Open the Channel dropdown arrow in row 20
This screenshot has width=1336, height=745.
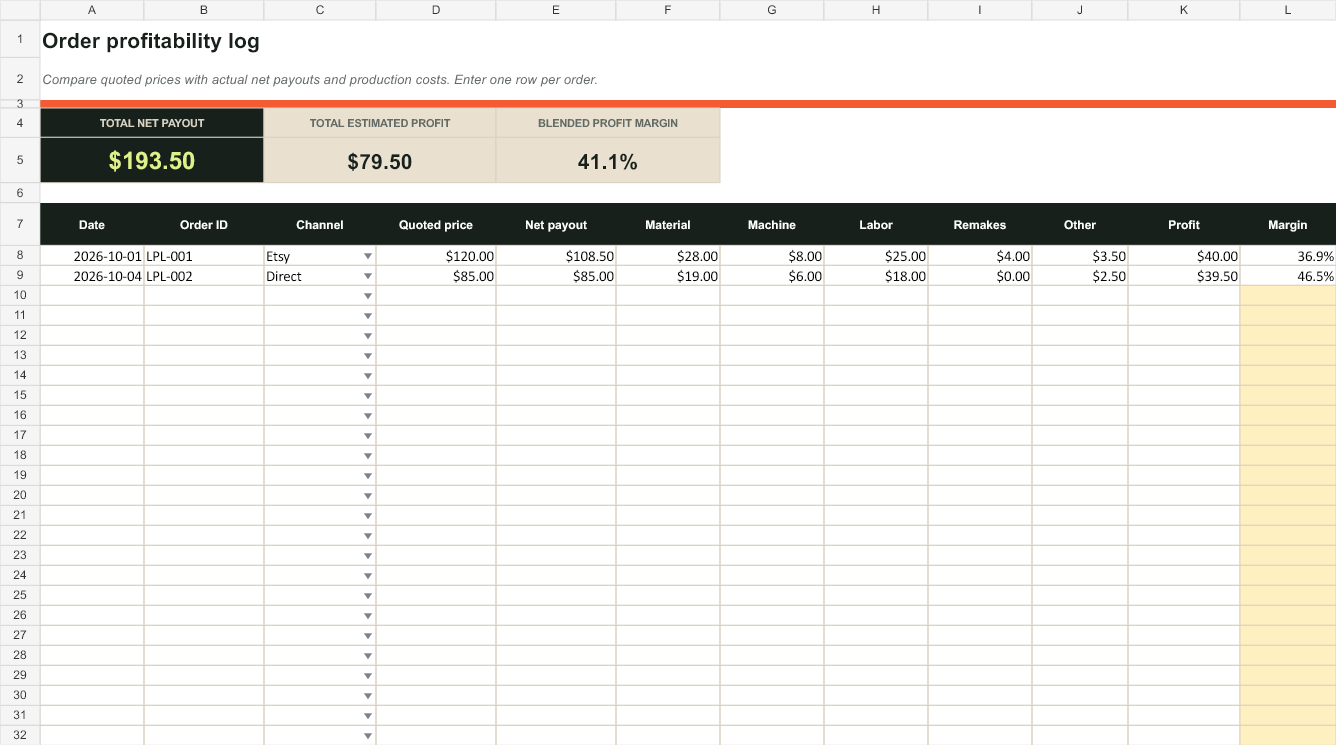pos(368,496)
